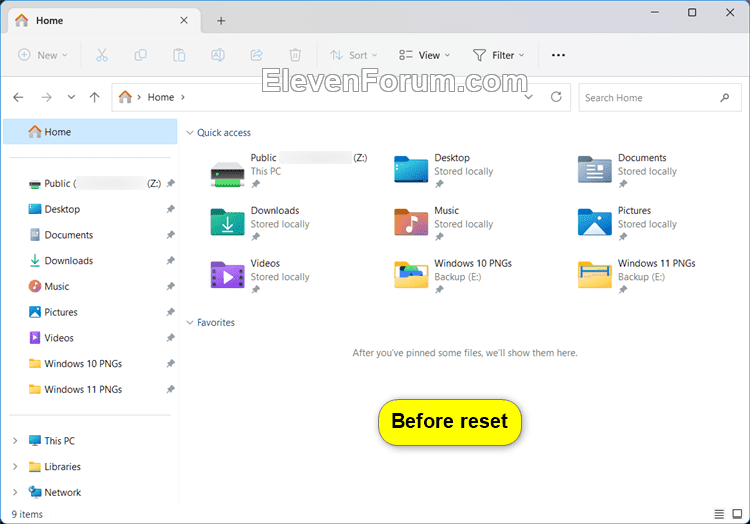750x524 pixels.
Task: Click Home breadcrumb in address bar
Action: coord(161,97)
